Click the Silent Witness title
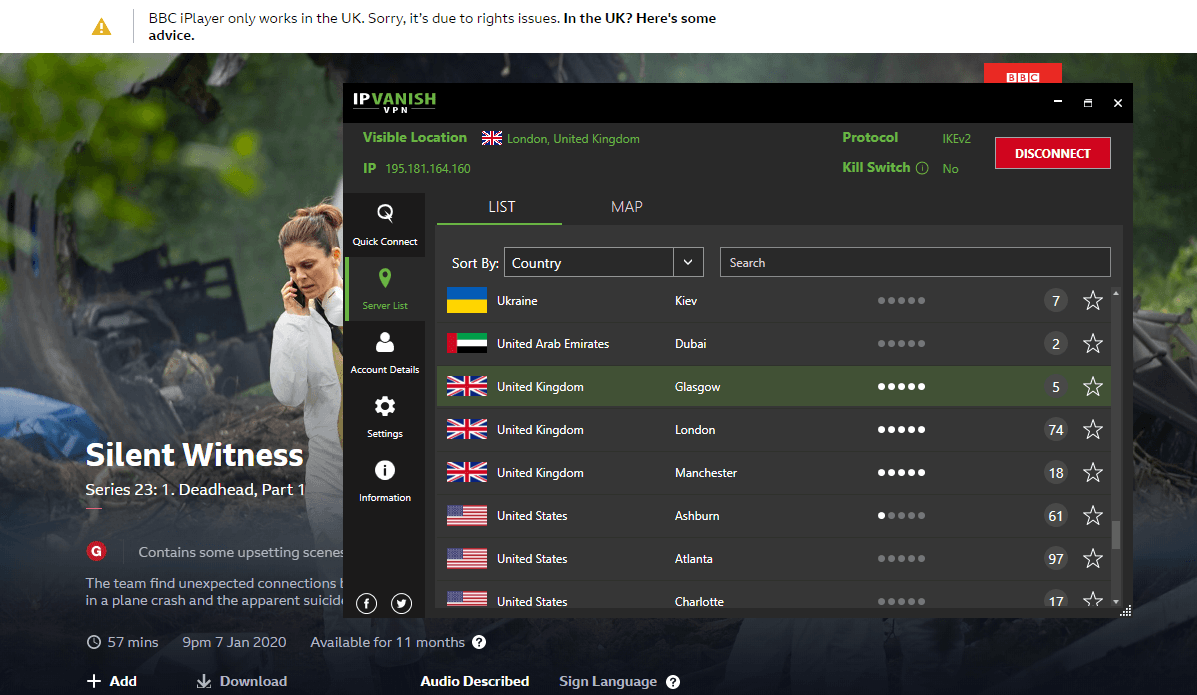This screenshot has width=1197, height=695. click(195, 454)
